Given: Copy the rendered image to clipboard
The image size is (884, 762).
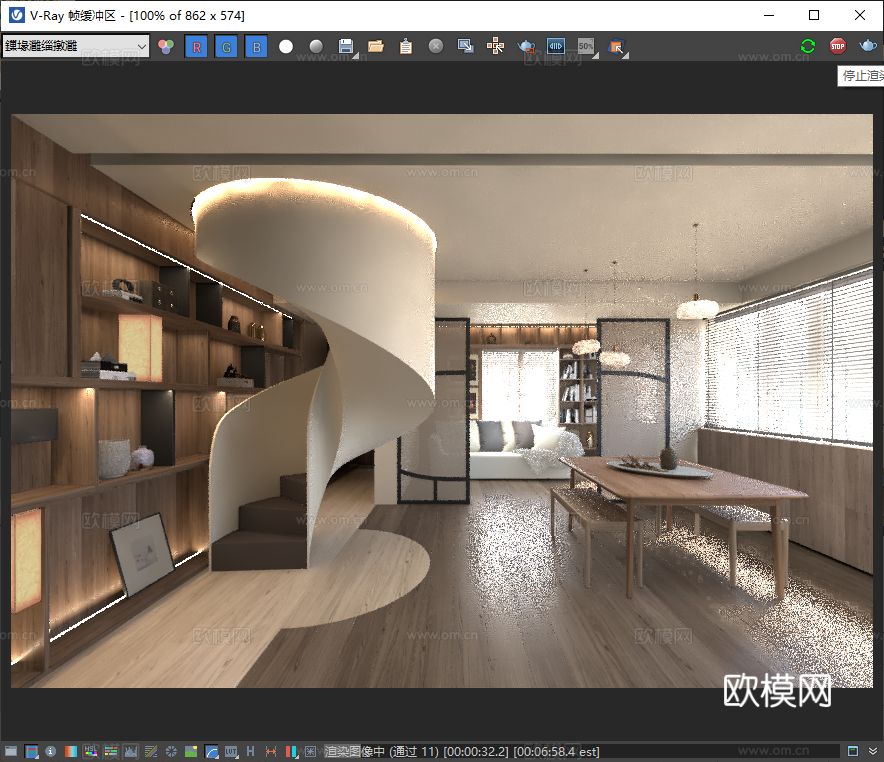Looking at the screenshot, I should [406, 46].
